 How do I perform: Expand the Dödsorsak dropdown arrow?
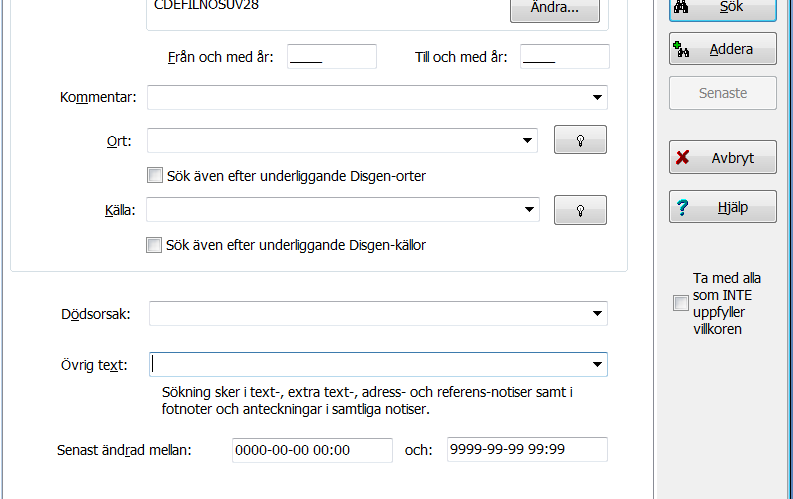(x=597, y=313)
